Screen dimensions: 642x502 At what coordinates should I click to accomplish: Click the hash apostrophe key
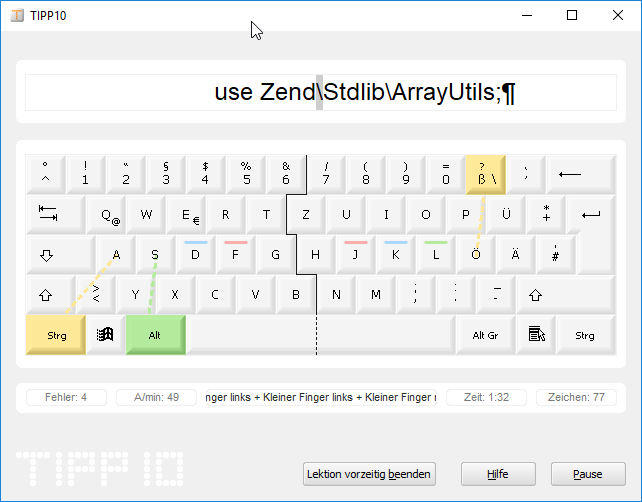(x=556, y=255)
